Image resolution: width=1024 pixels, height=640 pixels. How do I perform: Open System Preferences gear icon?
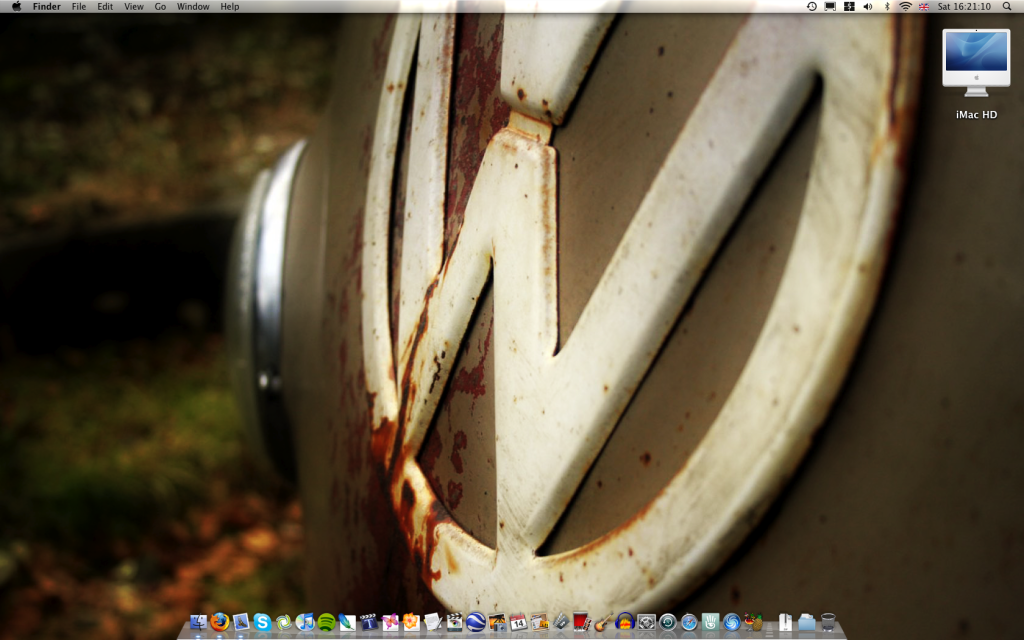[647, 622]
